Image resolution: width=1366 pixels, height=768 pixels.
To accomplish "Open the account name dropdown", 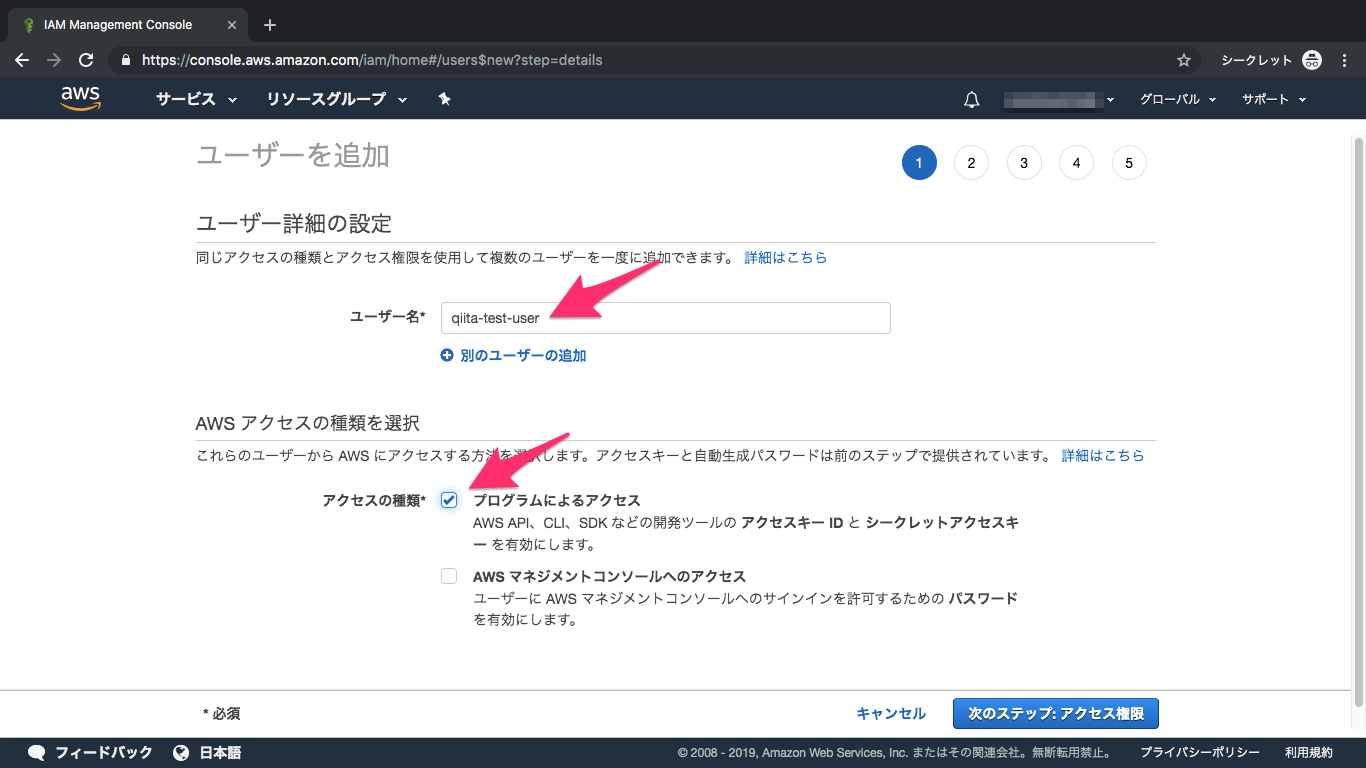I will pos(1060,99).
